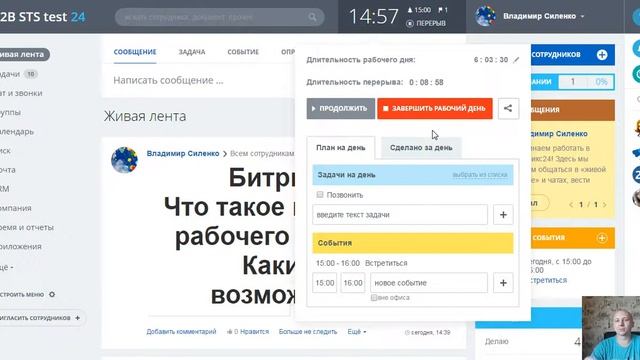Screen dimensions: 640x360
Task: Click the event end time 16:00 field
Action: pyautogui.click(x=353, y=283)
